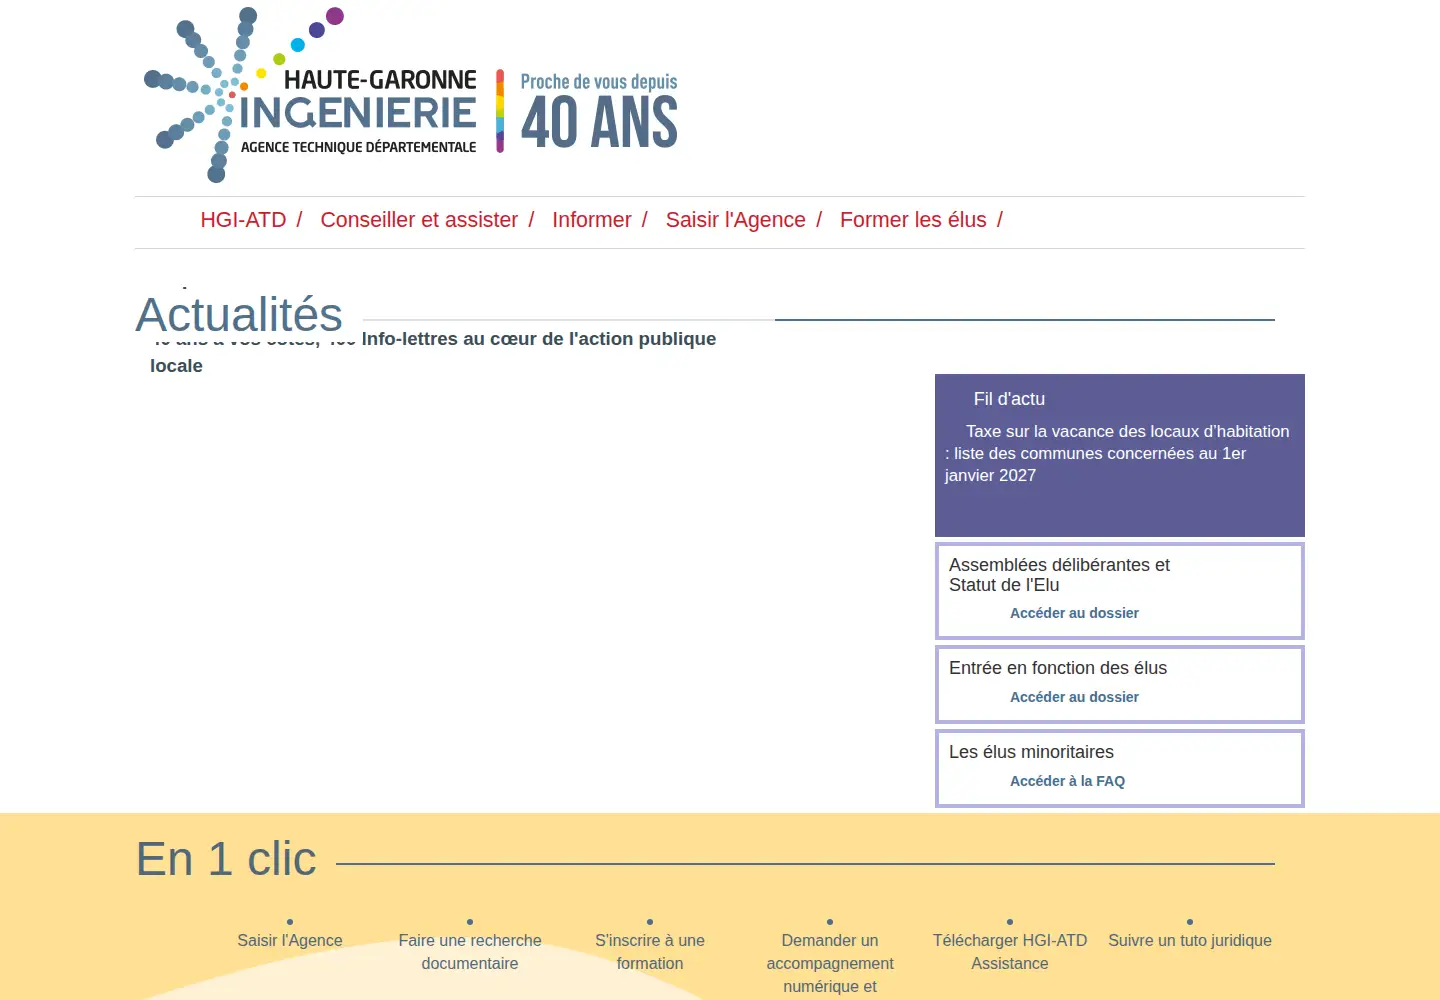
Task: Click S'inscrire à une formation shortcut
Action: click(x=650, y=952)
